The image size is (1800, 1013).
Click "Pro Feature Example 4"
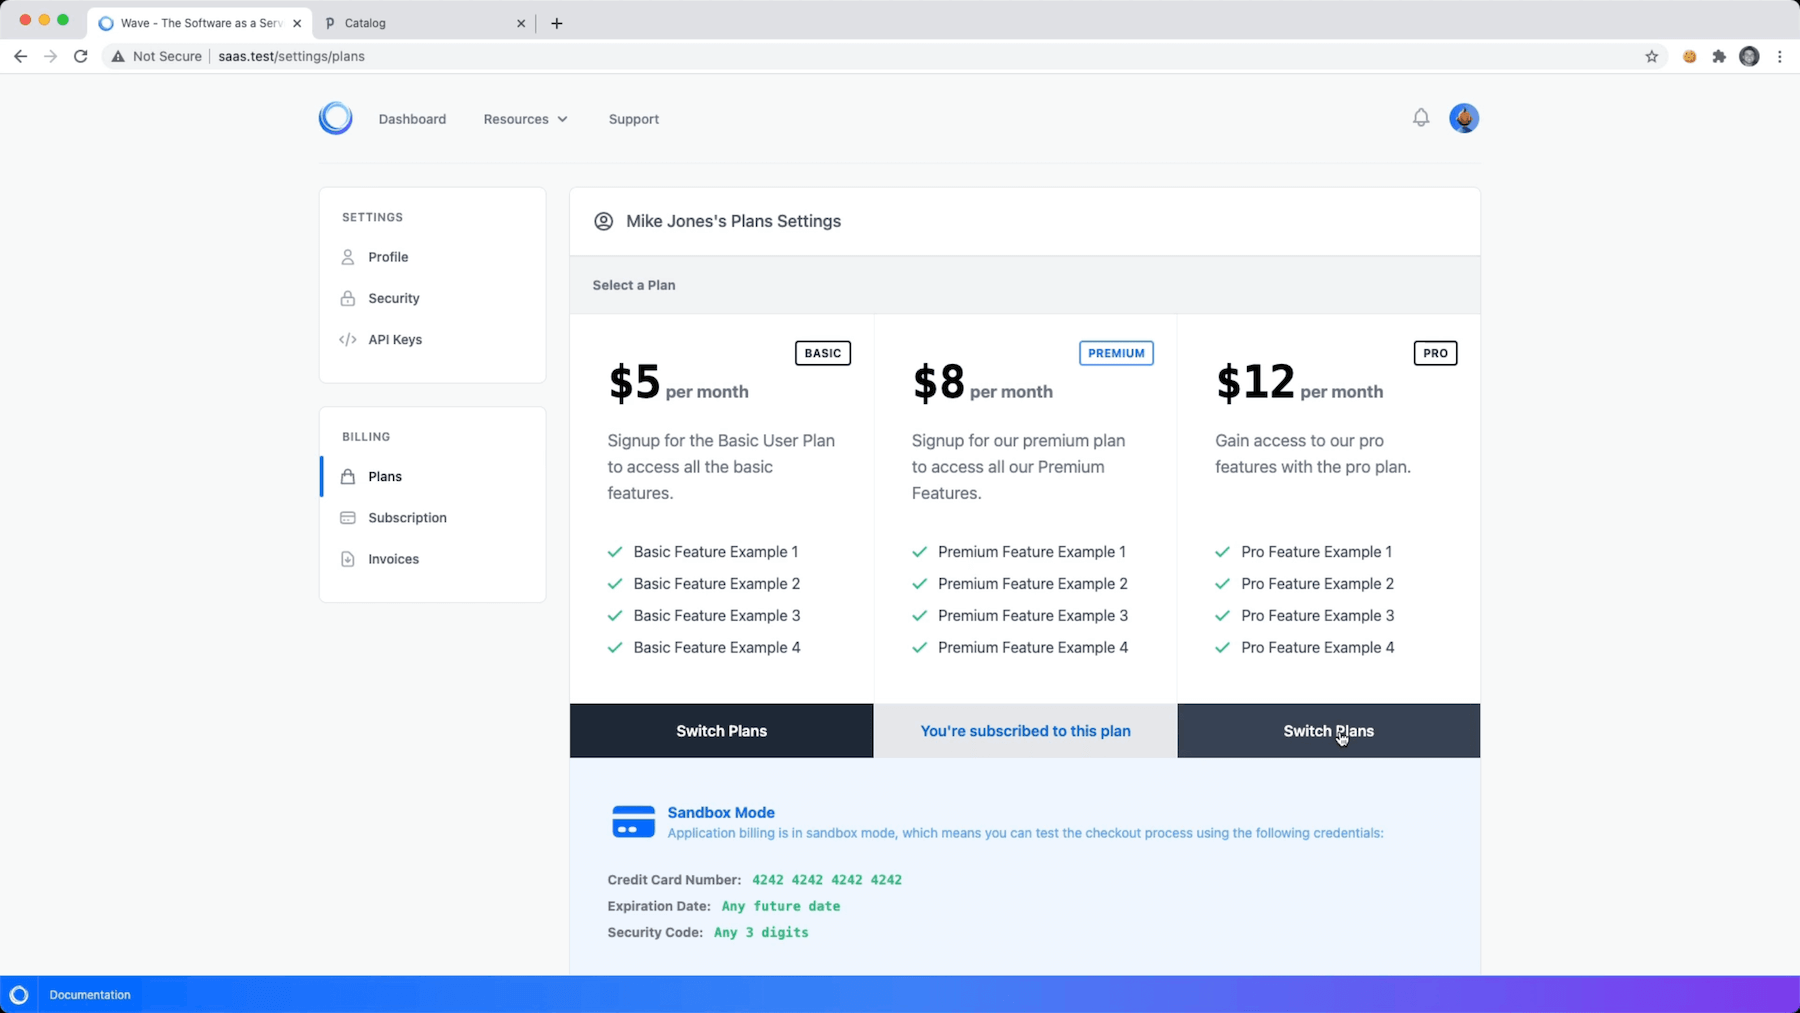point(1318,648)
